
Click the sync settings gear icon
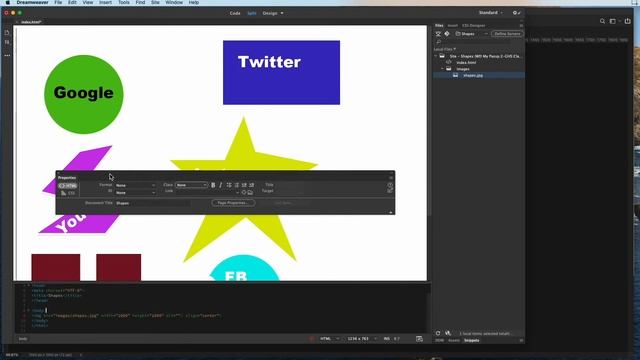pyautogui.click(x=516, y=13)
